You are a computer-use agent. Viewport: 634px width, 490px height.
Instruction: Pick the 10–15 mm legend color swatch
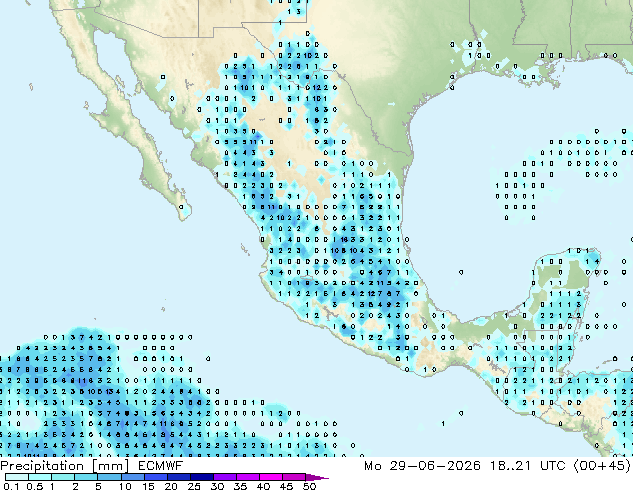coord(133,477)
